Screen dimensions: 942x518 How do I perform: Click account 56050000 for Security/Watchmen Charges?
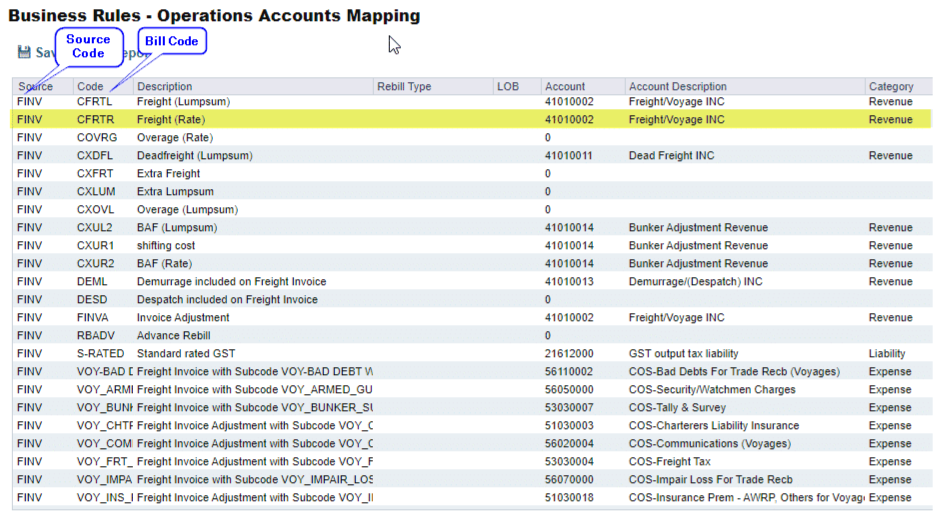click(569, 390)
